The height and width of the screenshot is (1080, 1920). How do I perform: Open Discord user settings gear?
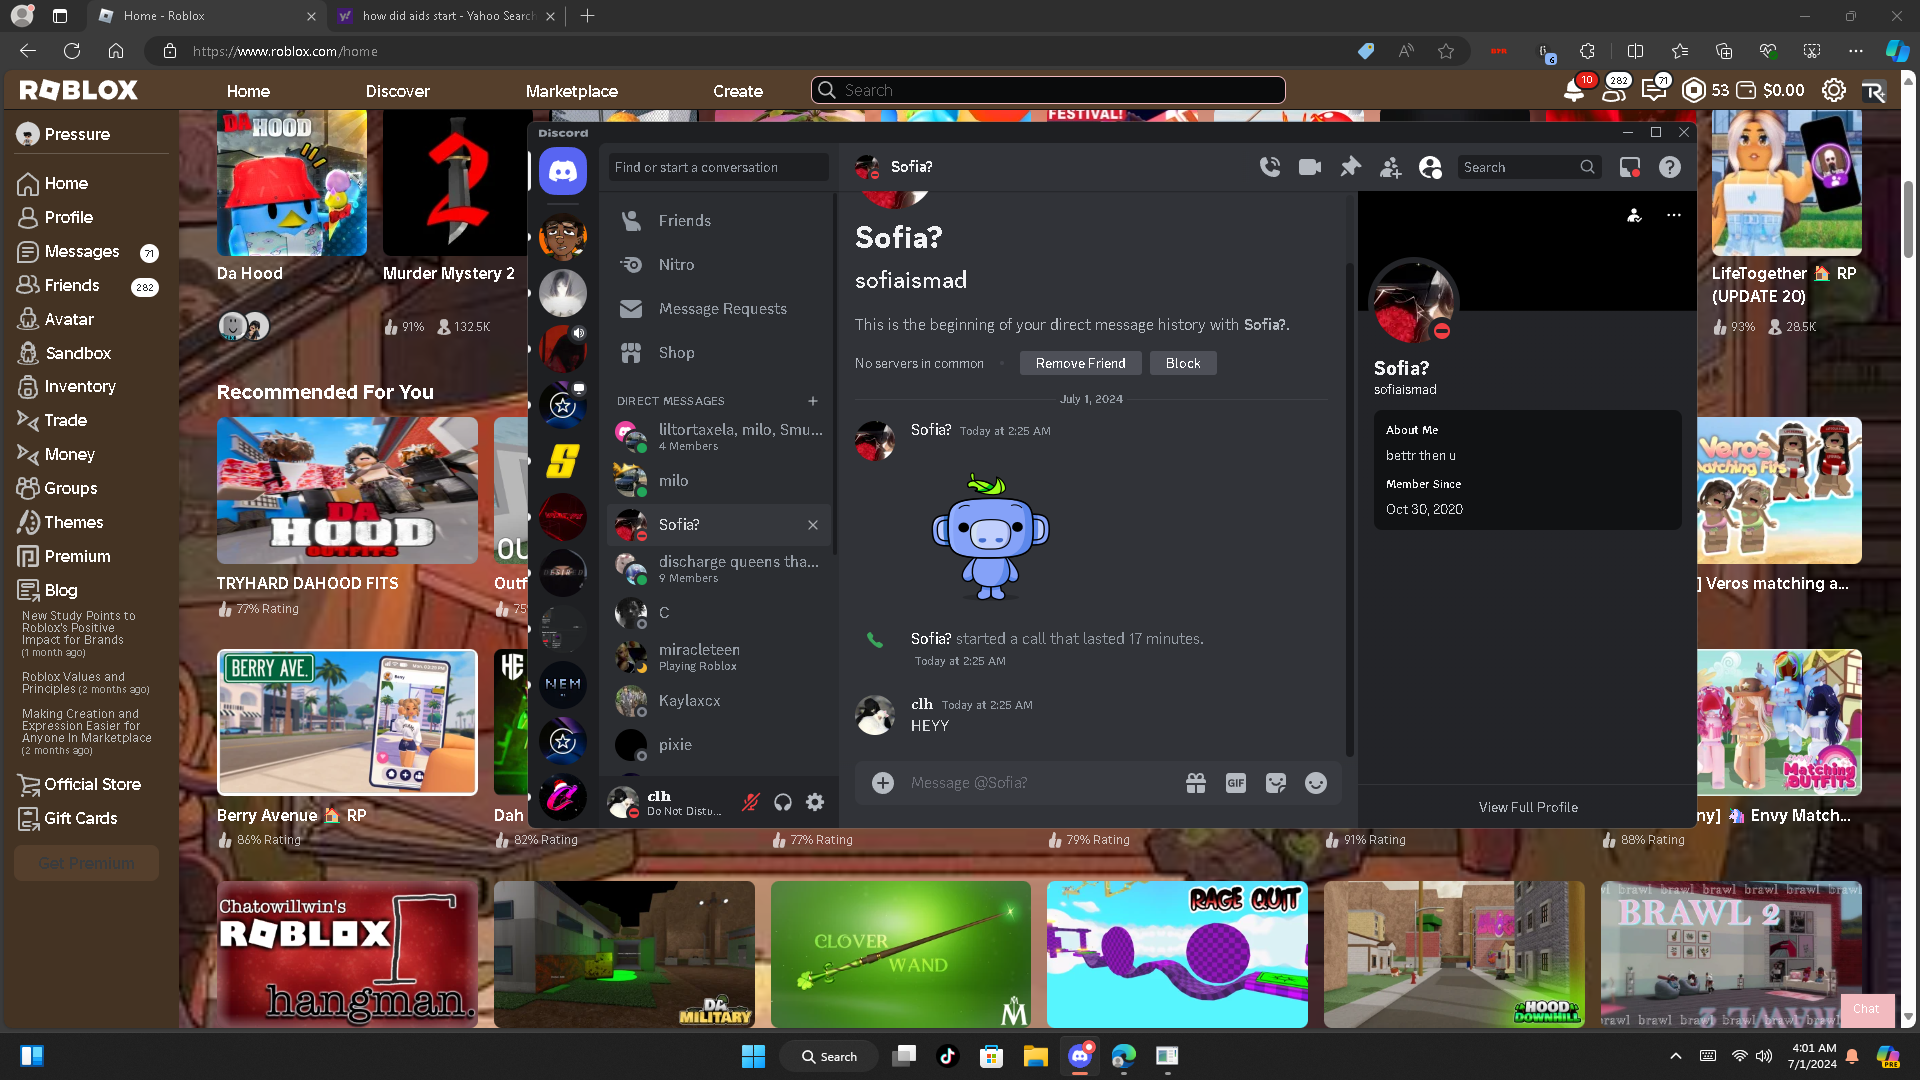click(815, 802)
